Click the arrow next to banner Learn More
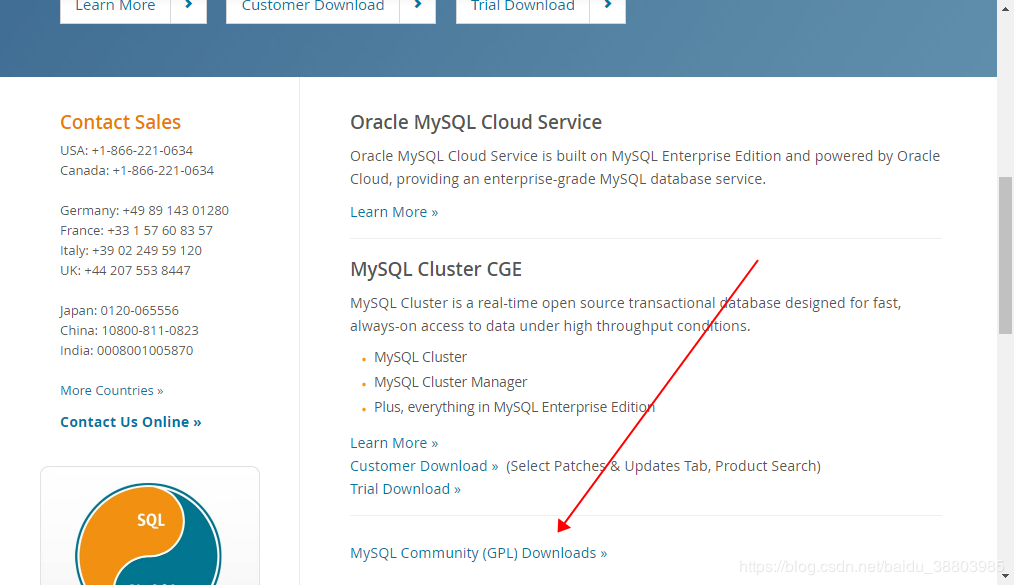This screenshot has height=585, width=1014. [x=189, y=8]
